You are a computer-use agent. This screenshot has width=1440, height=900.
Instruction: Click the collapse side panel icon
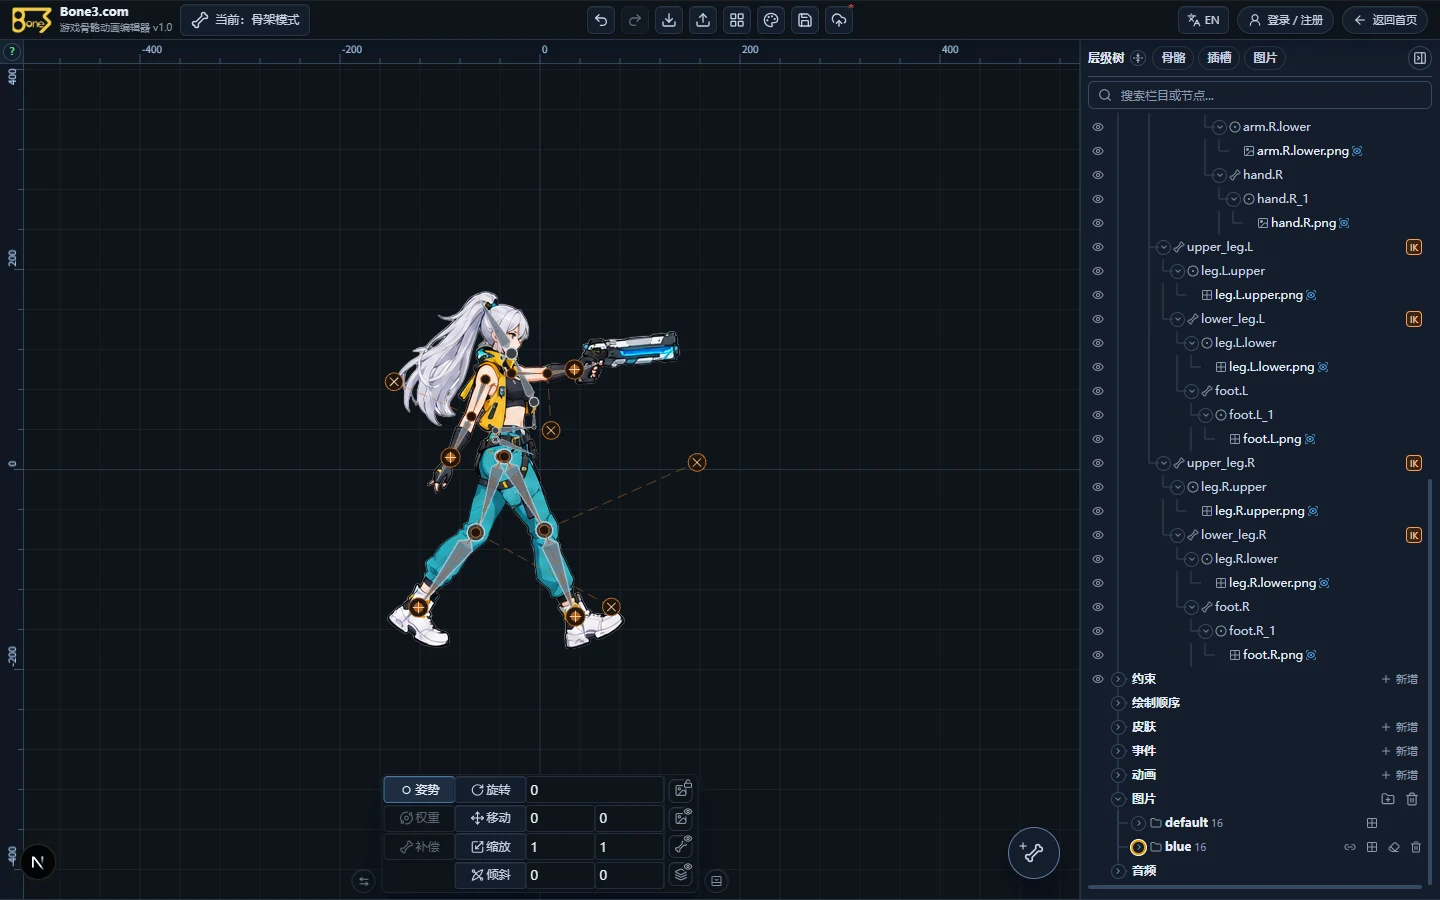tap(1419, 58)
